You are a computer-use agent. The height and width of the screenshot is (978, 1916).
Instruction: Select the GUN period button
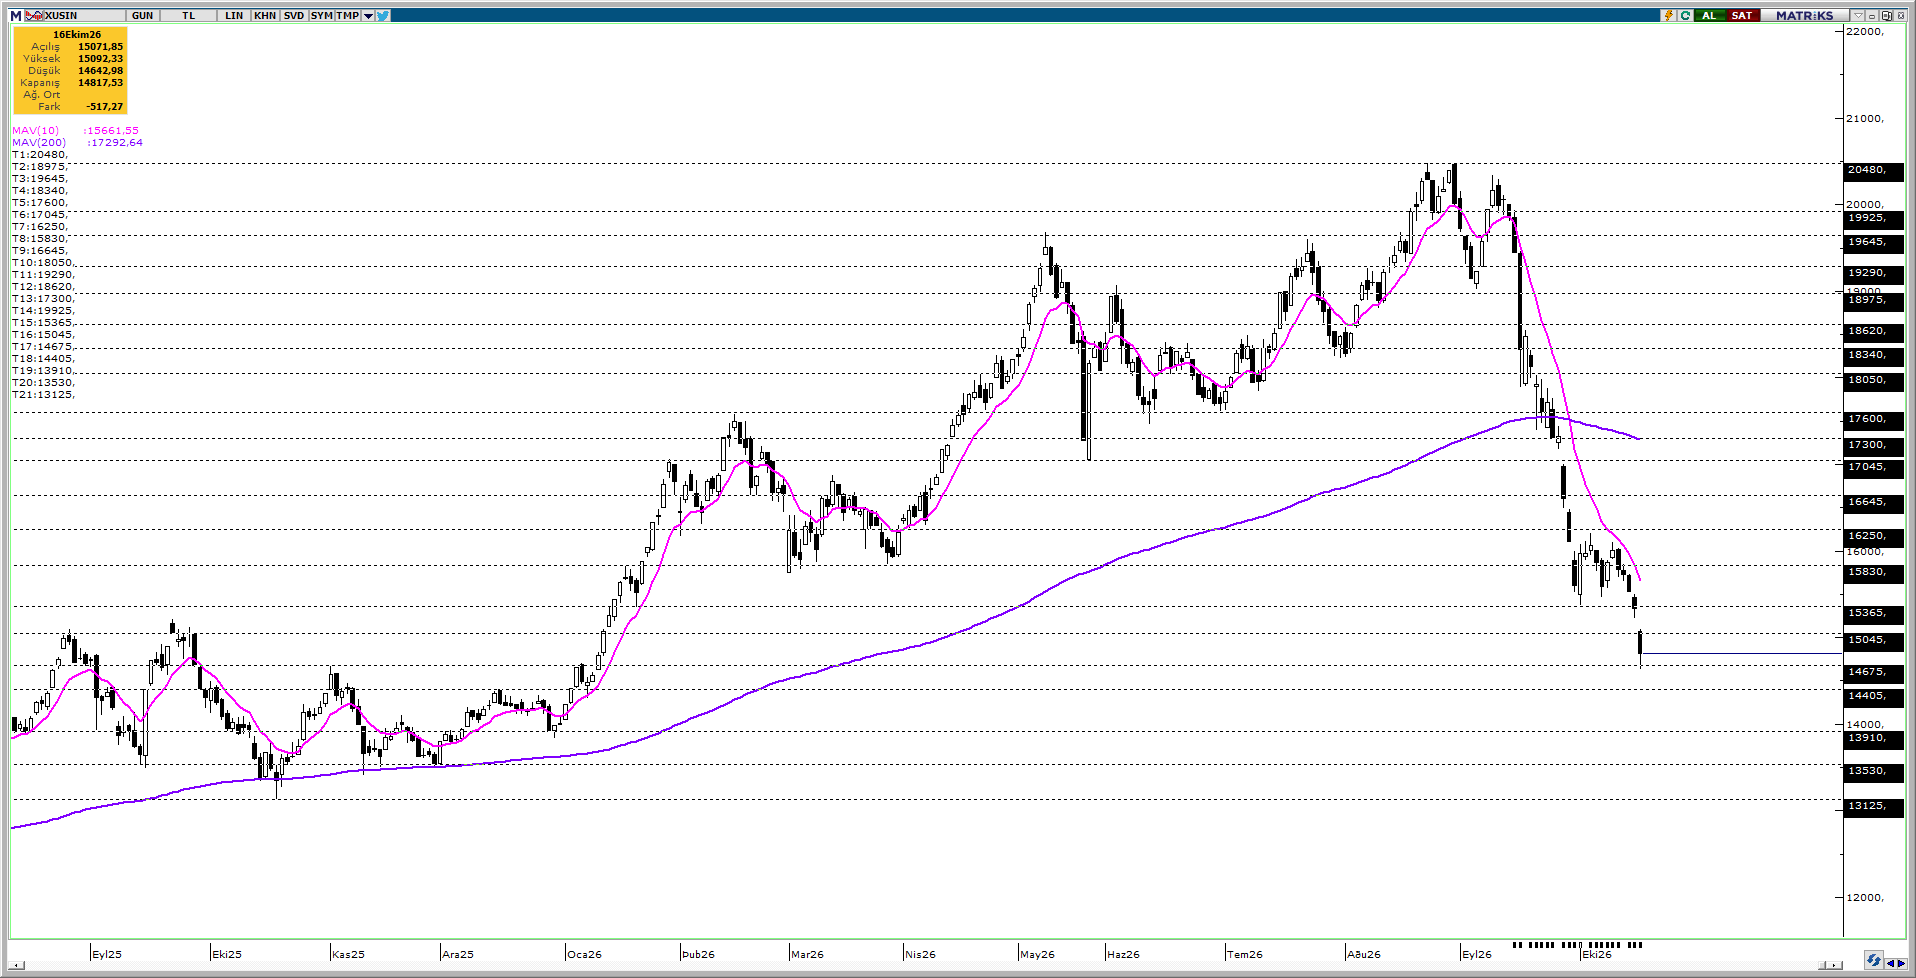[x=142, y=15]
